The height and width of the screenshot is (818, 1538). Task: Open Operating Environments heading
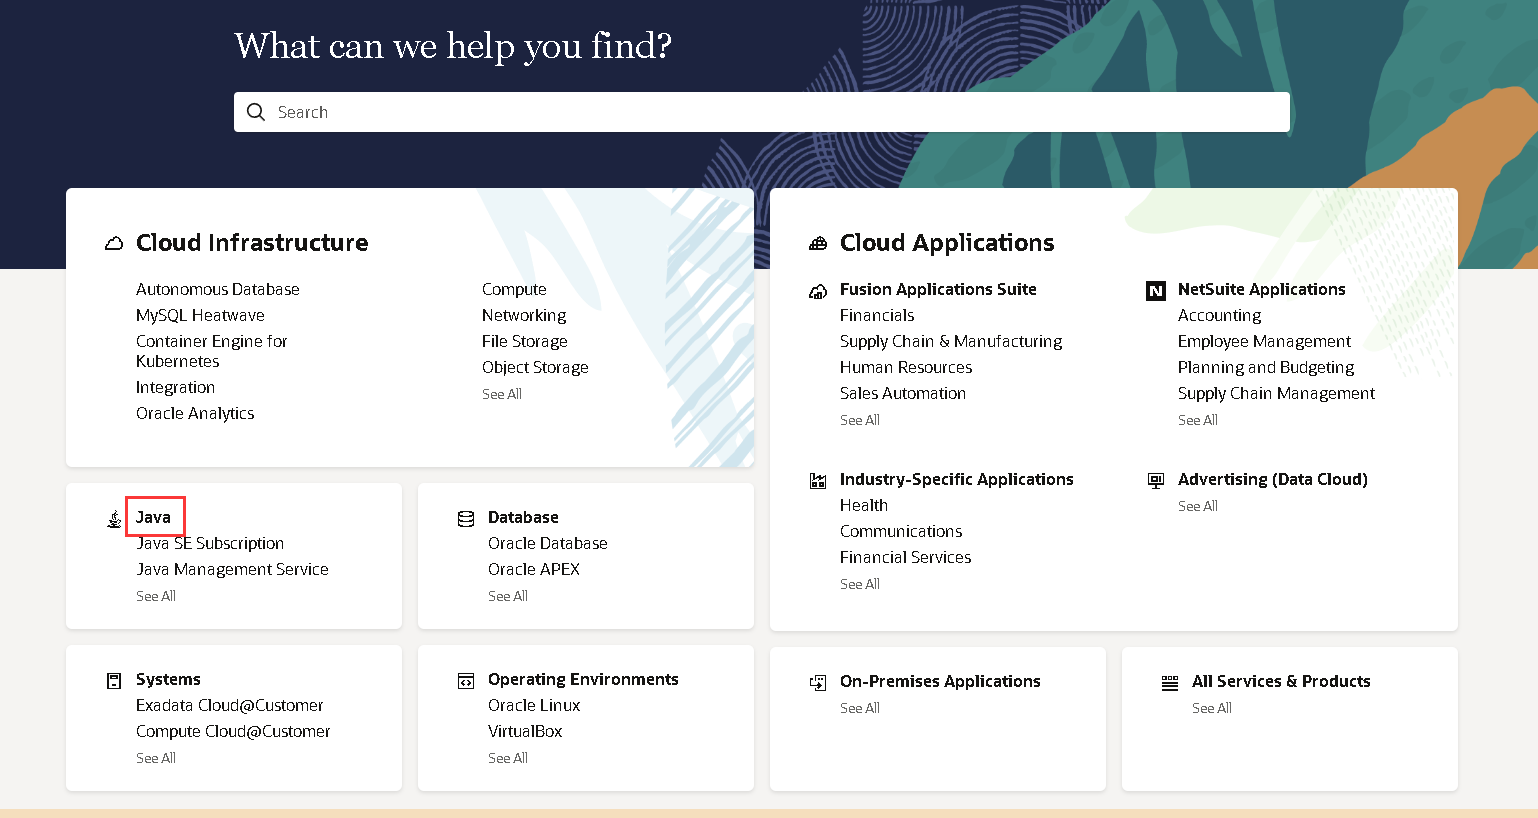click(583, 679)
